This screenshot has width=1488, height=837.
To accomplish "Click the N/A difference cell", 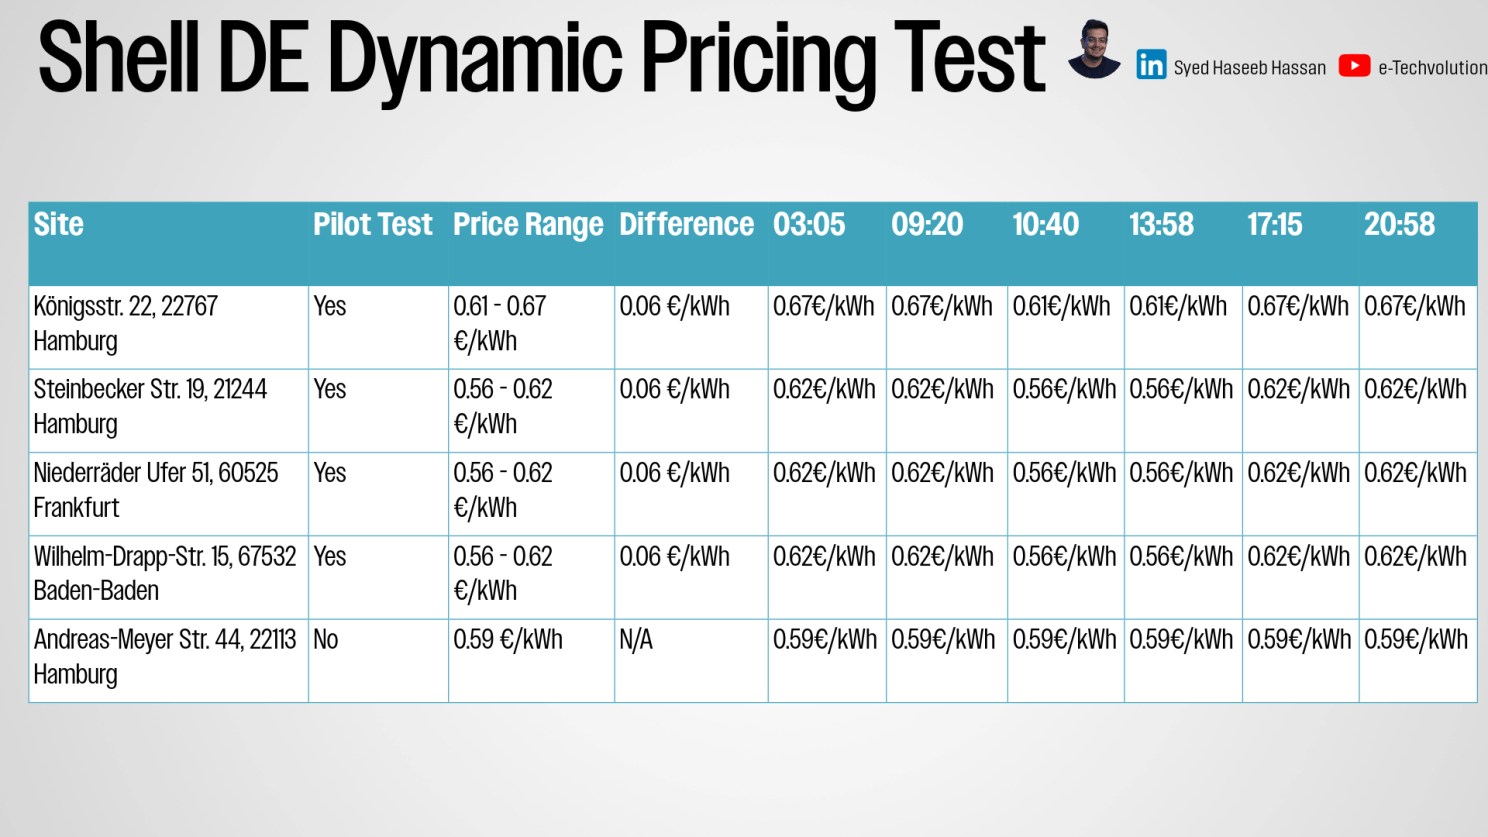I will 636,640.
